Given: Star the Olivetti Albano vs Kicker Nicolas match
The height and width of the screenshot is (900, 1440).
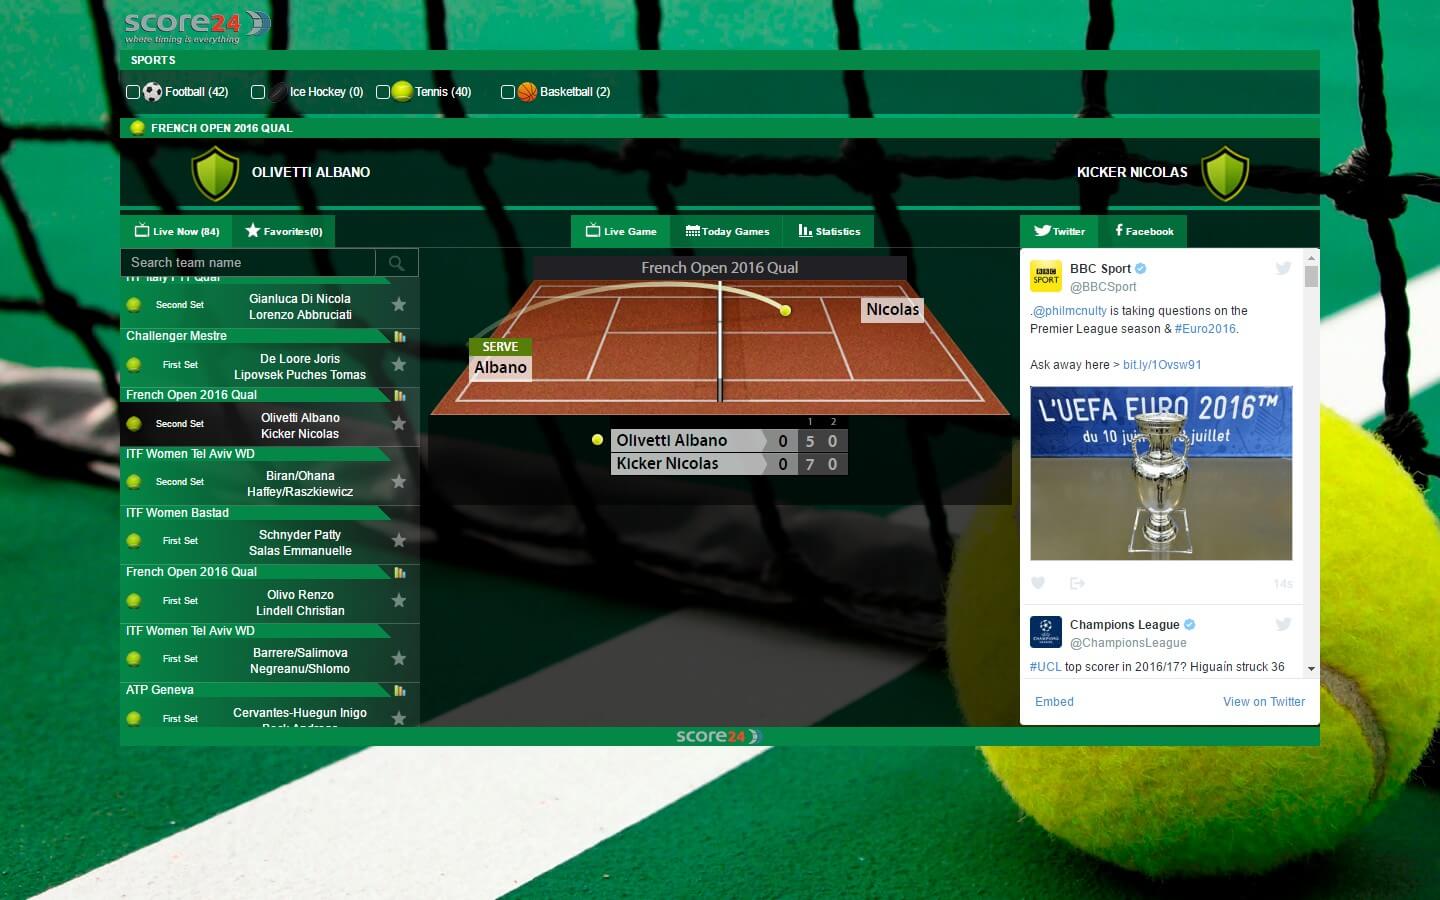Looking at the screenshot, I should point(399,424).
